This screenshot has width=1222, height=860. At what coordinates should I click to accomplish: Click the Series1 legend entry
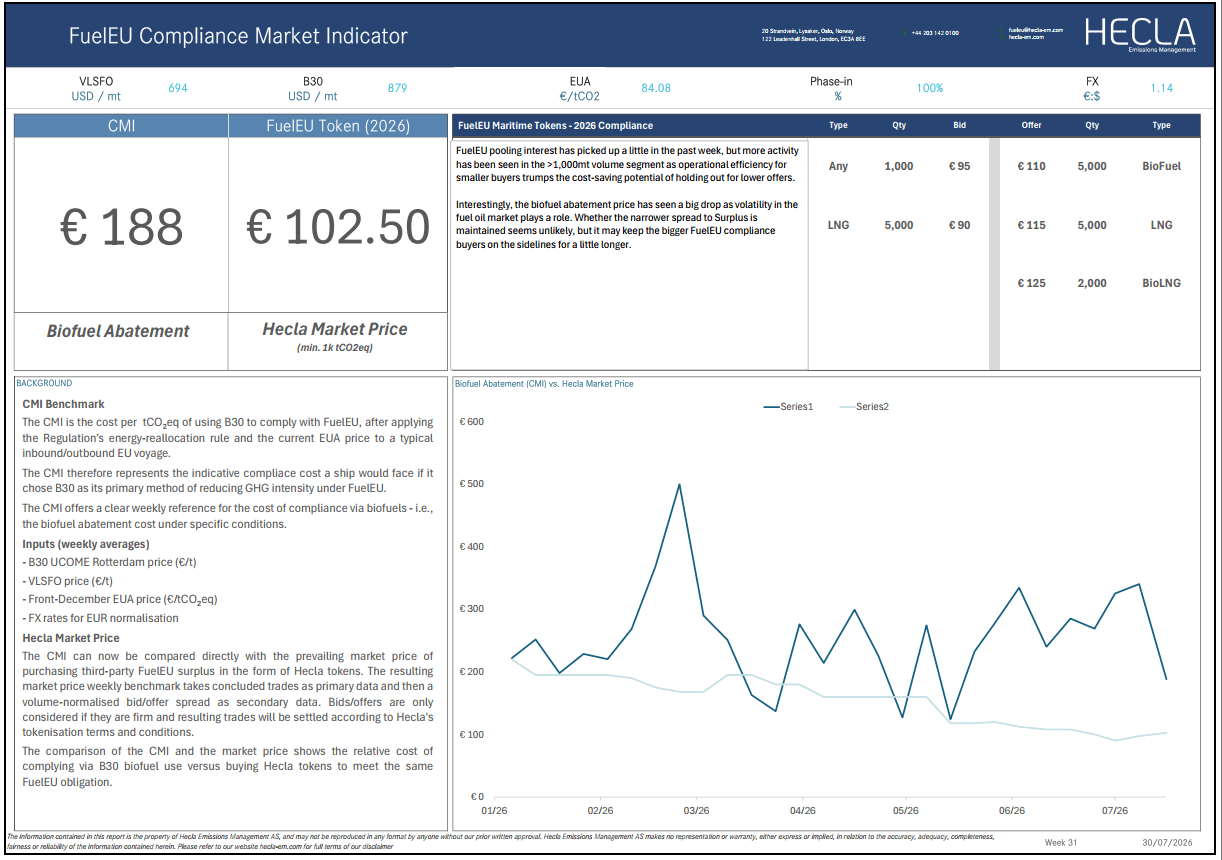pyautogui.click(x=788, y=407)
